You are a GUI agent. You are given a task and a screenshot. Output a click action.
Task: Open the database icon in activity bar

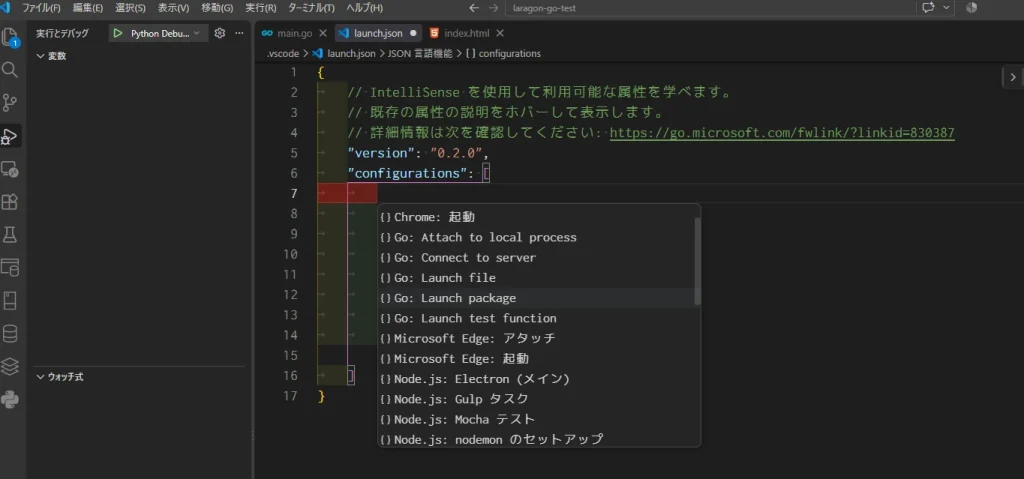(10, 334)
